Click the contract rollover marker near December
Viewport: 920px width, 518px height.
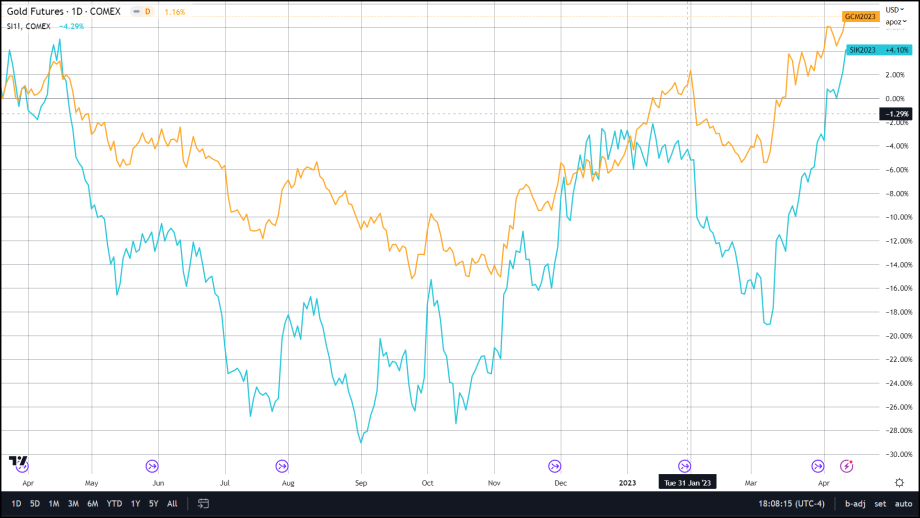554,465
